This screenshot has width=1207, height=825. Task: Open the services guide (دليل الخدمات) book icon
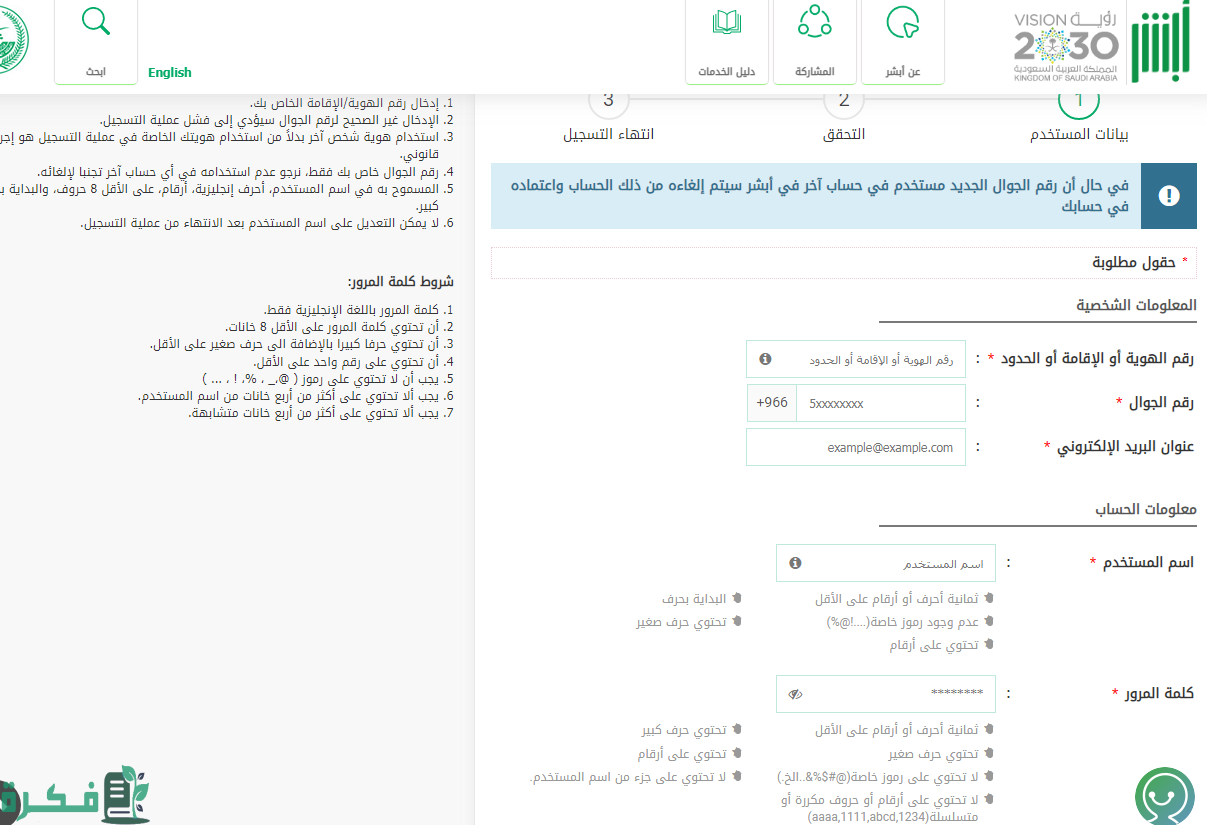click(727, 22)
